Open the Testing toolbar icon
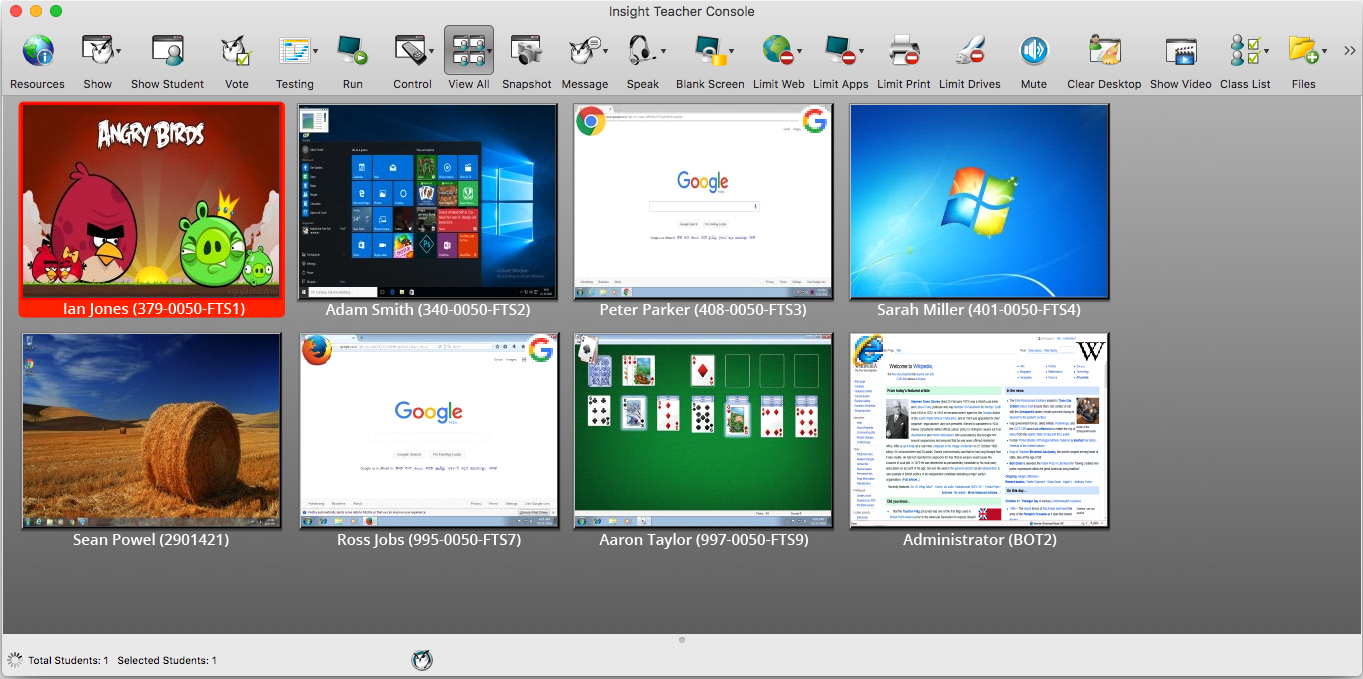 [x=293, y=50]
